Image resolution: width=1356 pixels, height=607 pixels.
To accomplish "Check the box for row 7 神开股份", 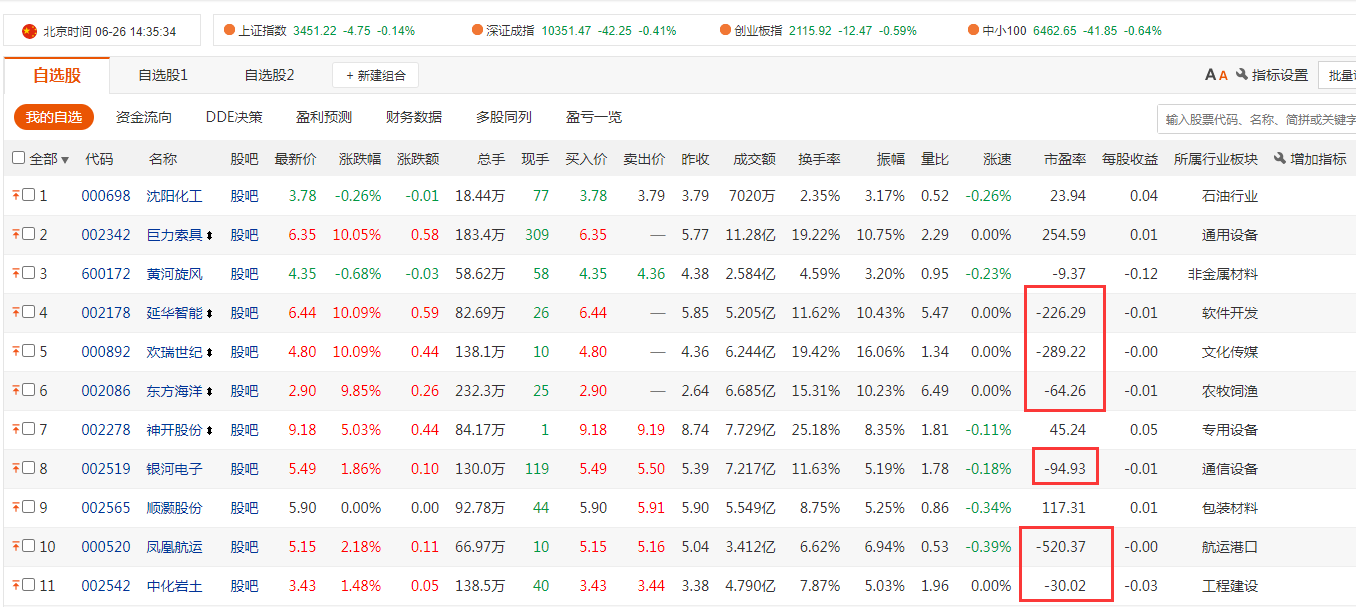I will click(x=29, y=429).
